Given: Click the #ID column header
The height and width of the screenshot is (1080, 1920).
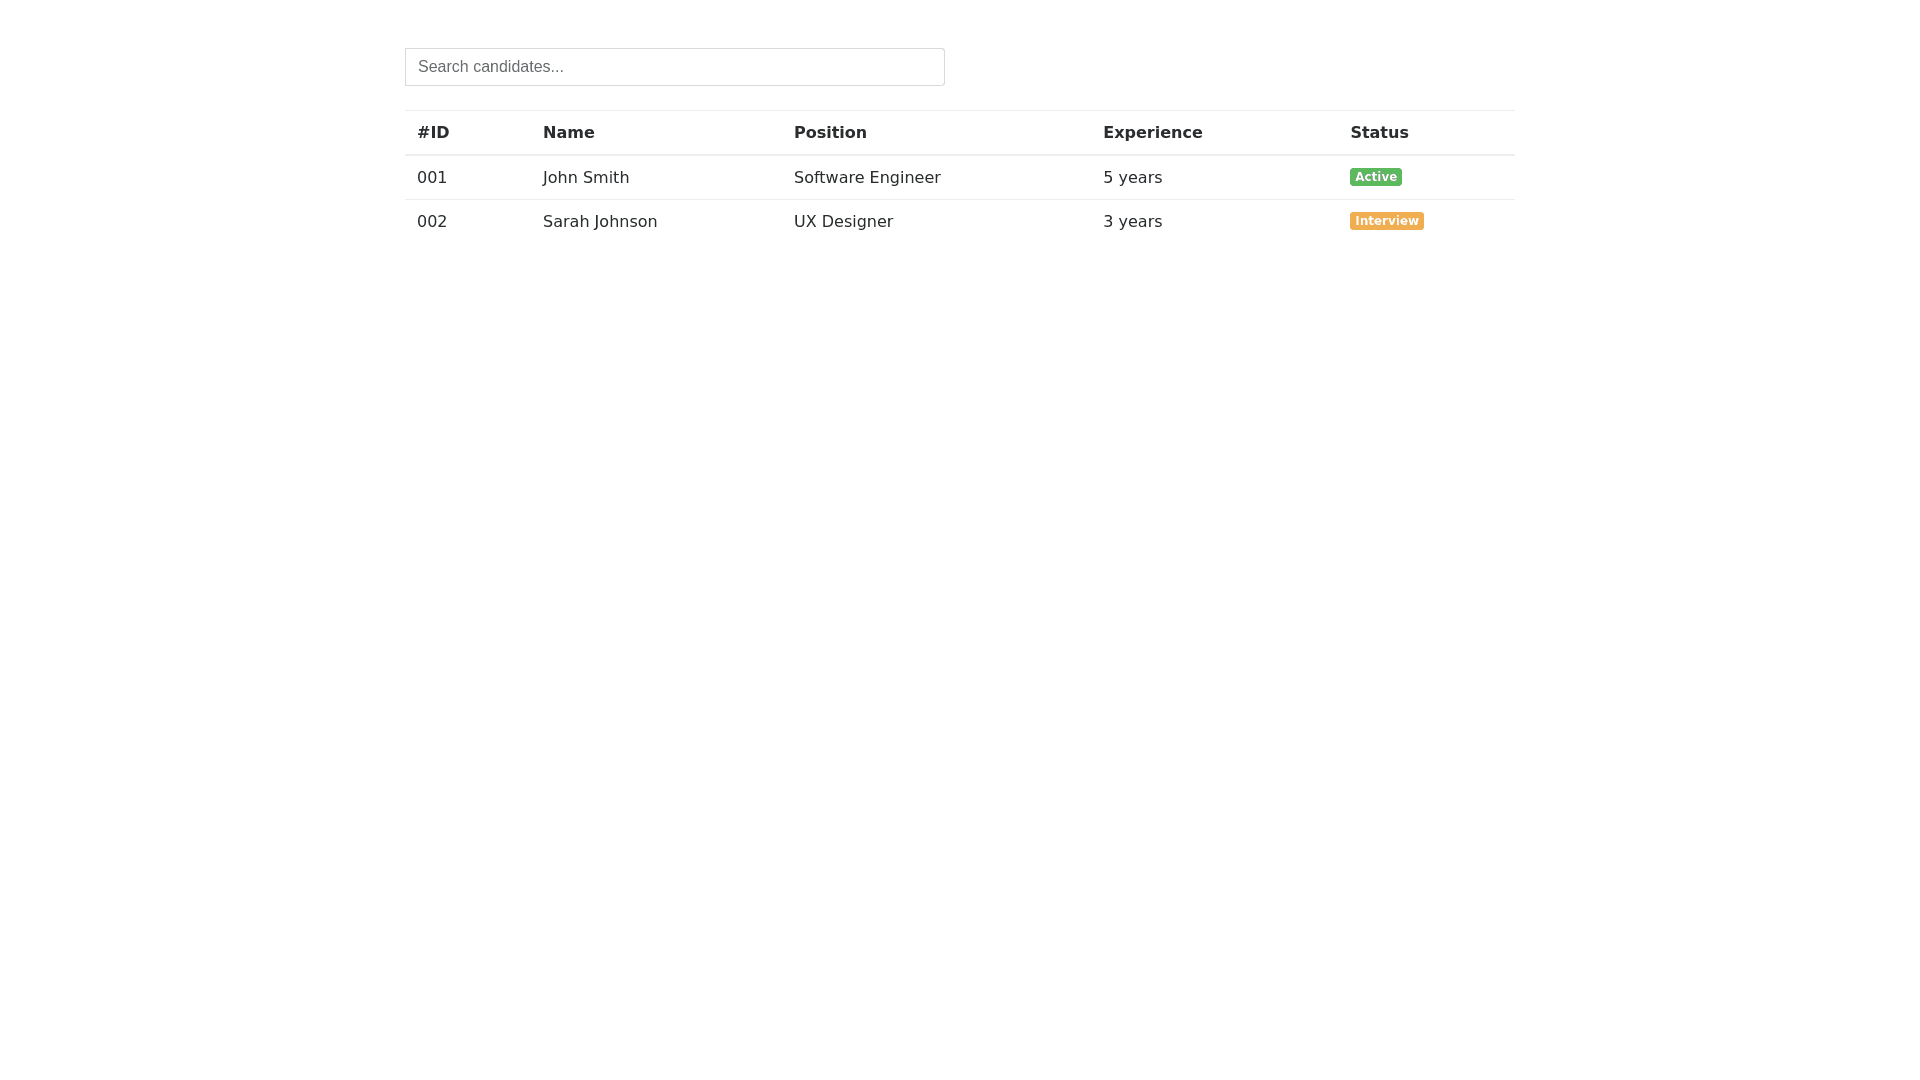Looking at the screenshot, I should [x=433, y=133].
